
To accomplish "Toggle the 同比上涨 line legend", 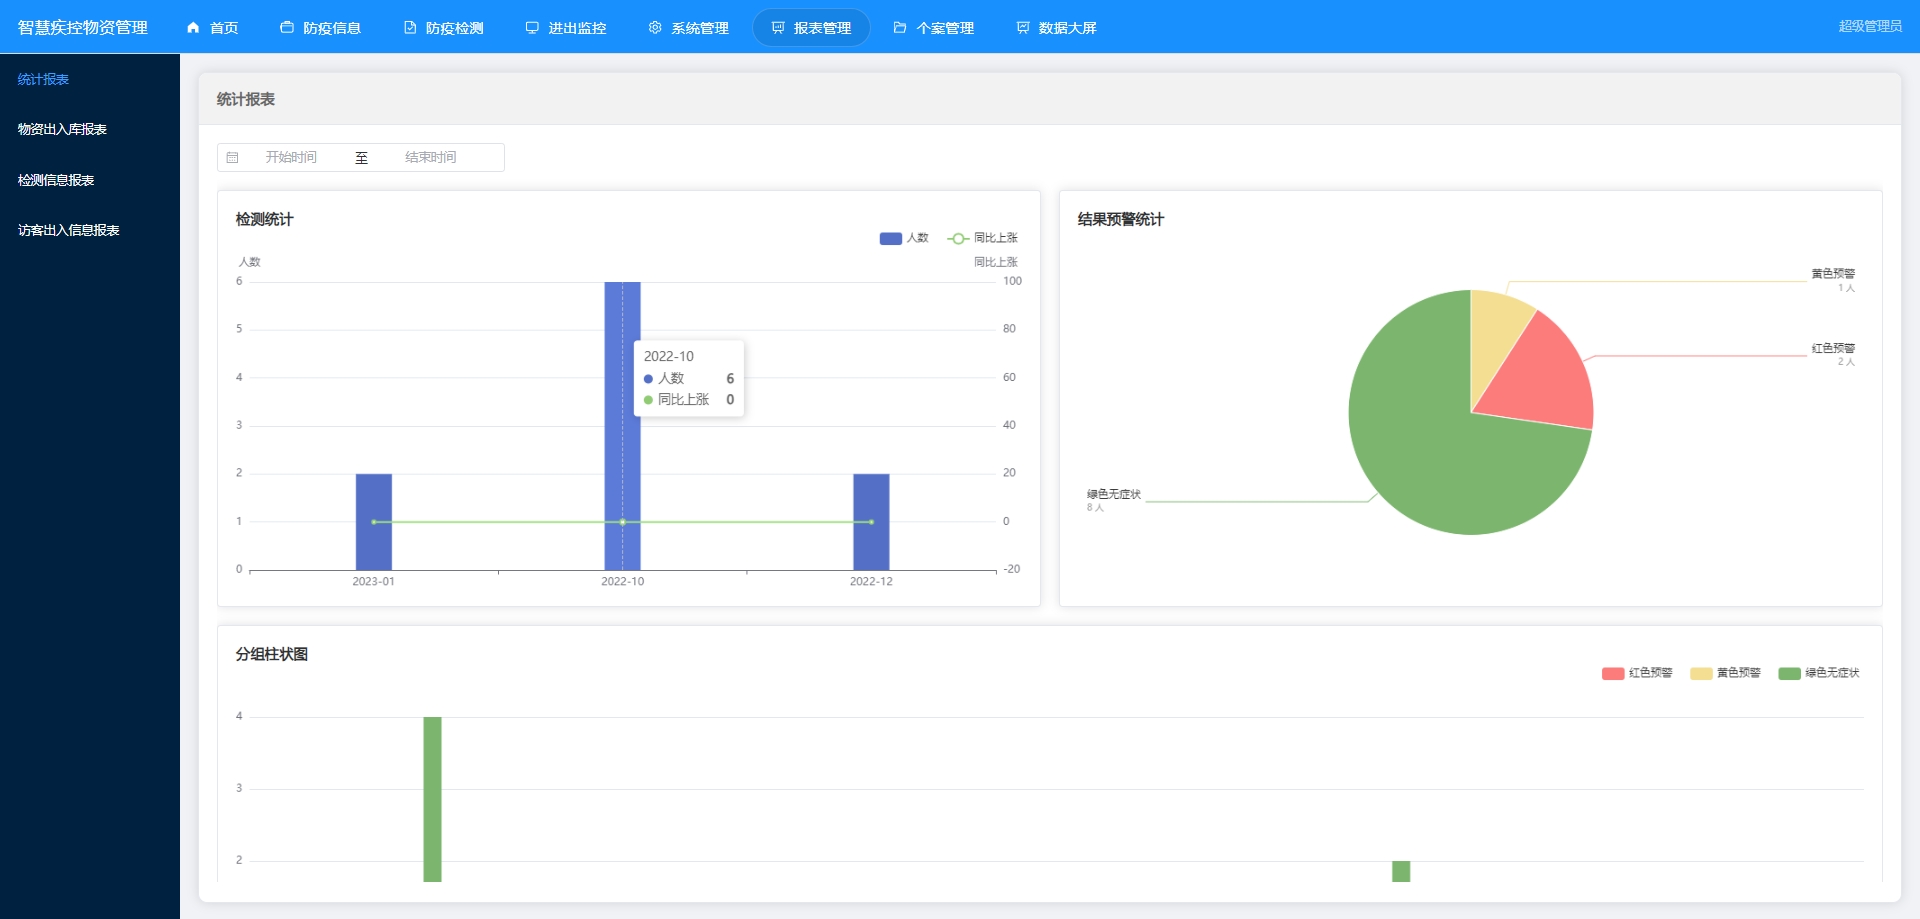I will [982, 238].
